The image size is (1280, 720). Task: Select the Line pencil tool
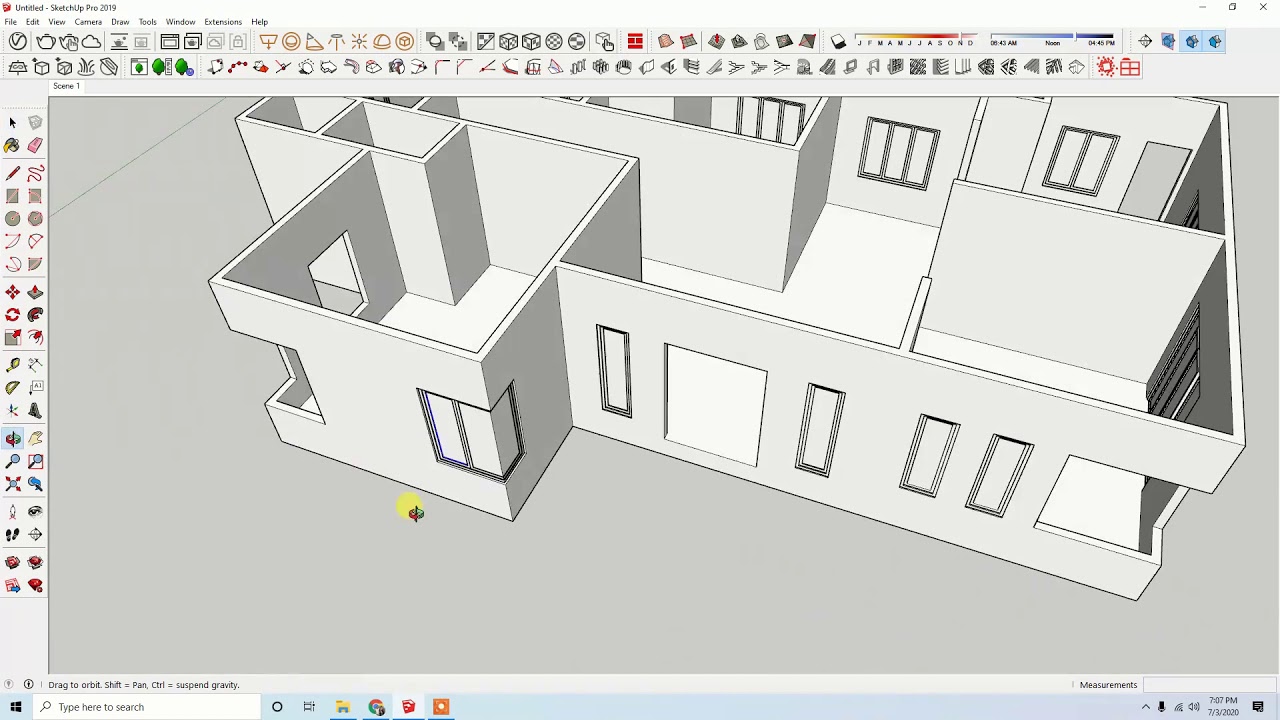[x=13, y=174]
